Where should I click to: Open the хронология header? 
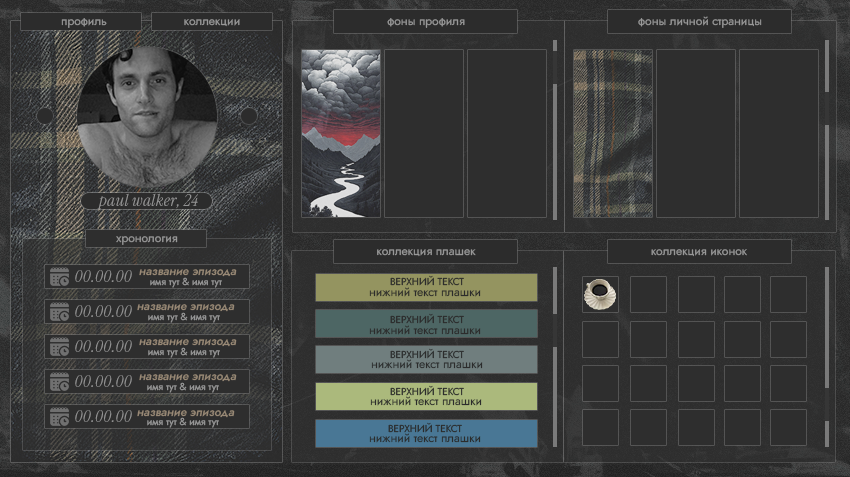[146, 238]
